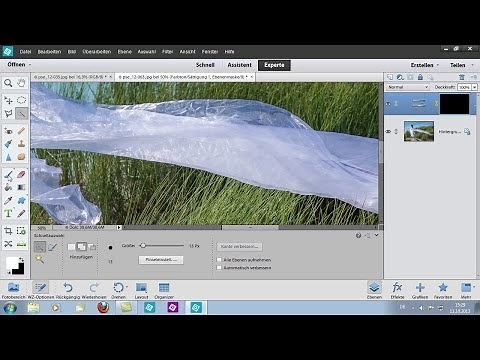Toggle visibility of the Hintergrund layer

(388, 132)
